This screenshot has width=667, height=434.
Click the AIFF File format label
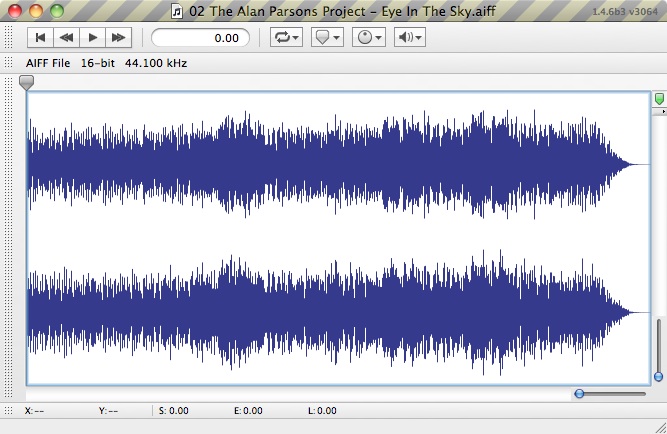point(48,63)
